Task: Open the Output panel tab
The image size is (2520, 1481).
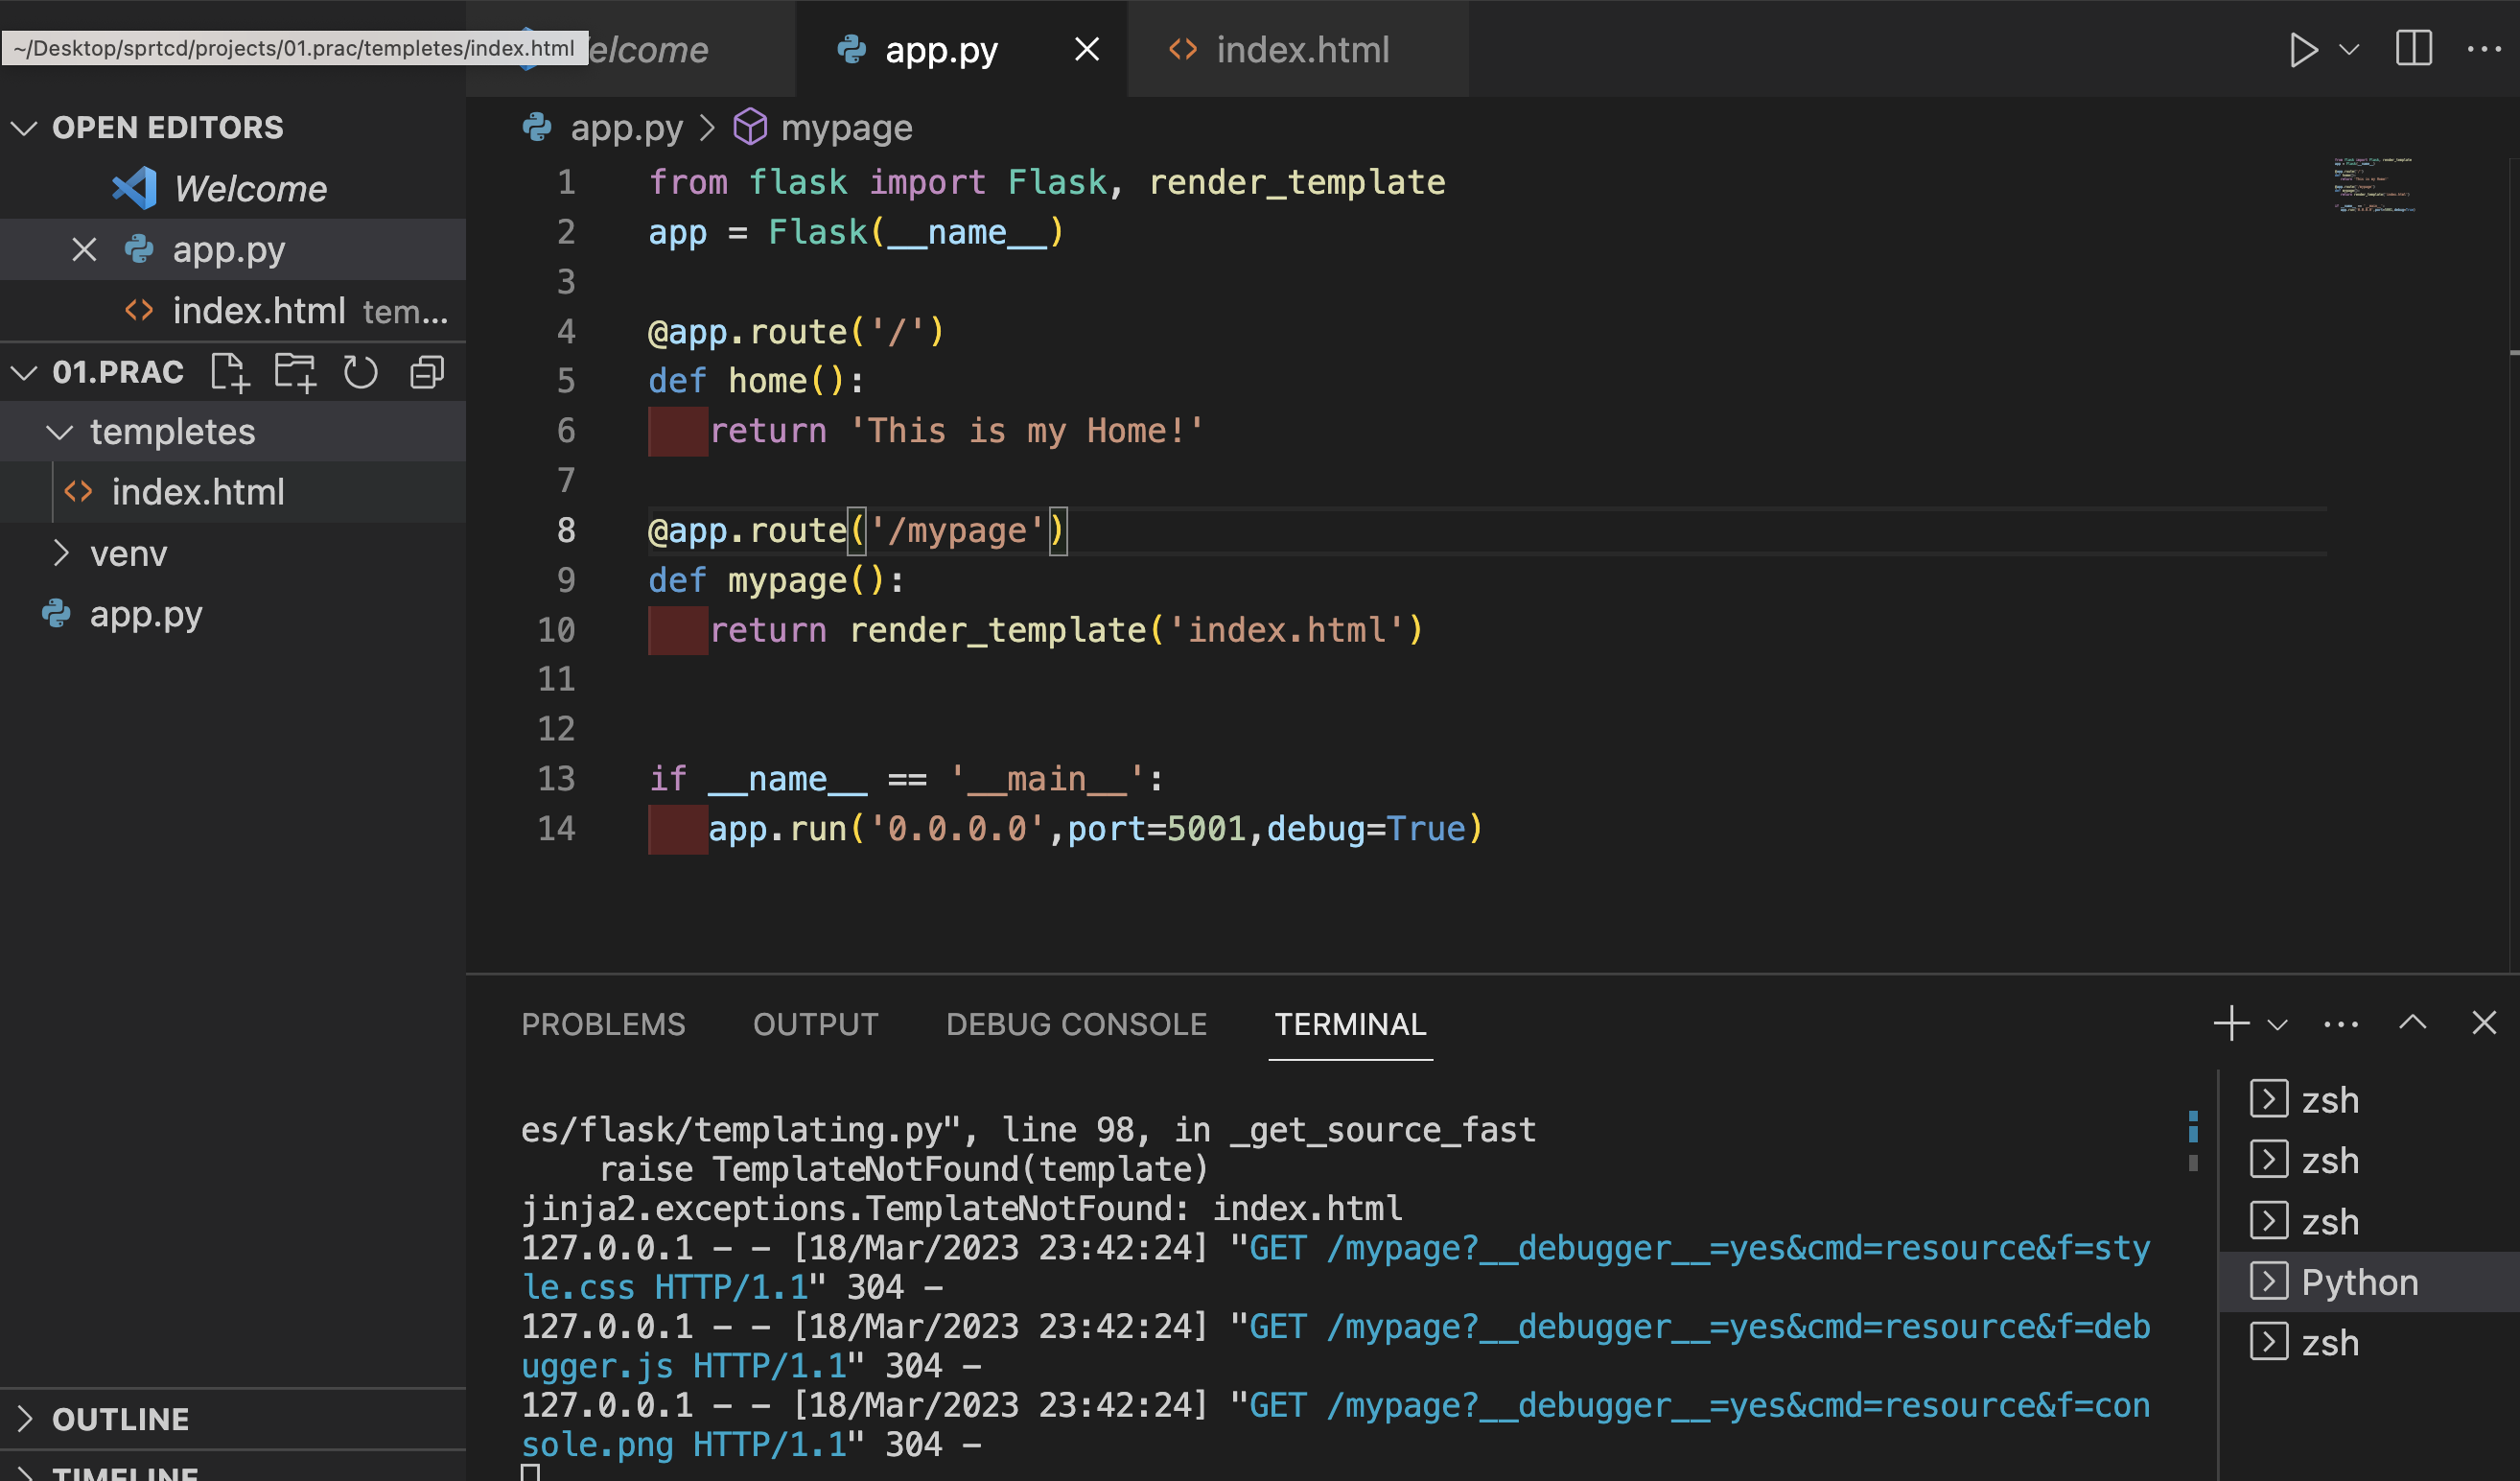Action: [x=815, y=1024]
